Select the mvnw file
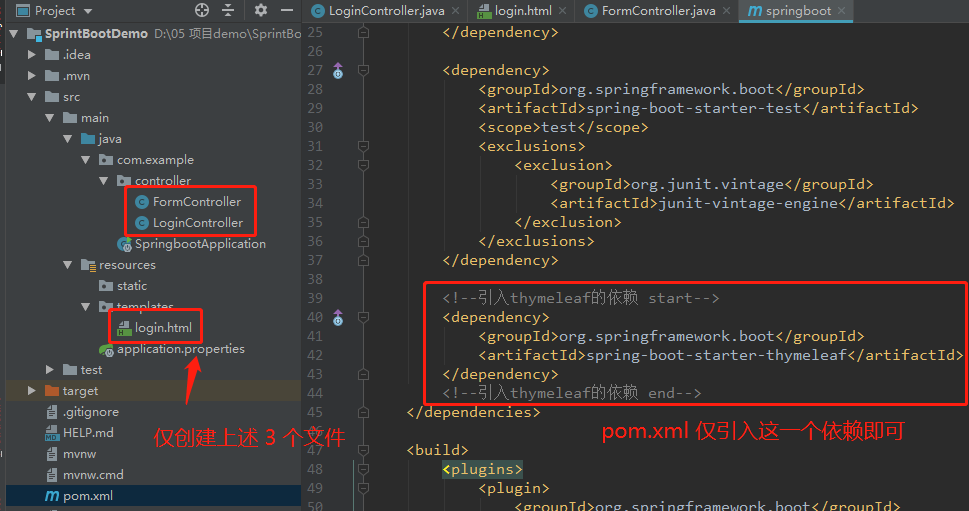Screen dimensions: 969x511 [x=79, y=454]
